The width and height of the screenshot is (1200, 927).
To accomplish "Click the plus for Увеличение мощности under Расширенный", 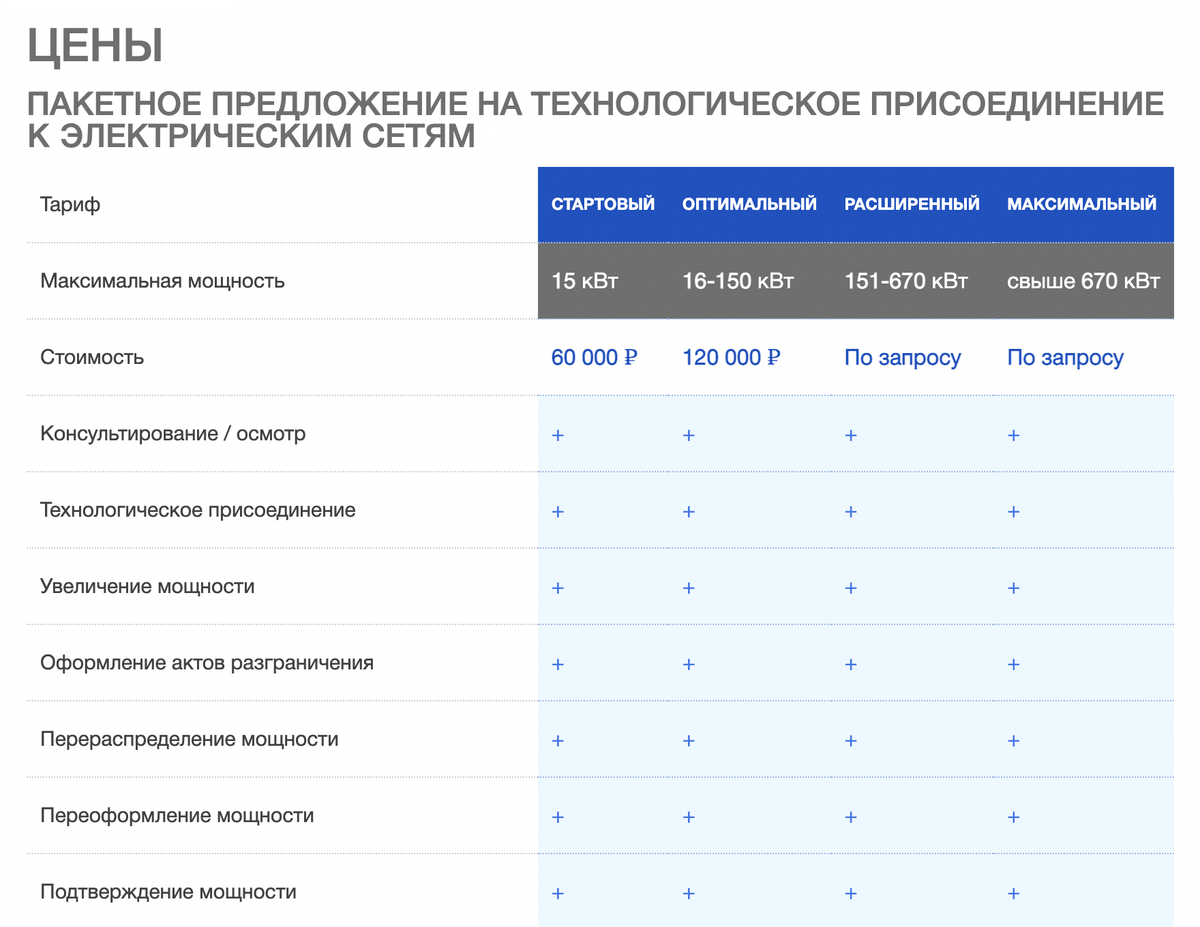I will [850, 587].
